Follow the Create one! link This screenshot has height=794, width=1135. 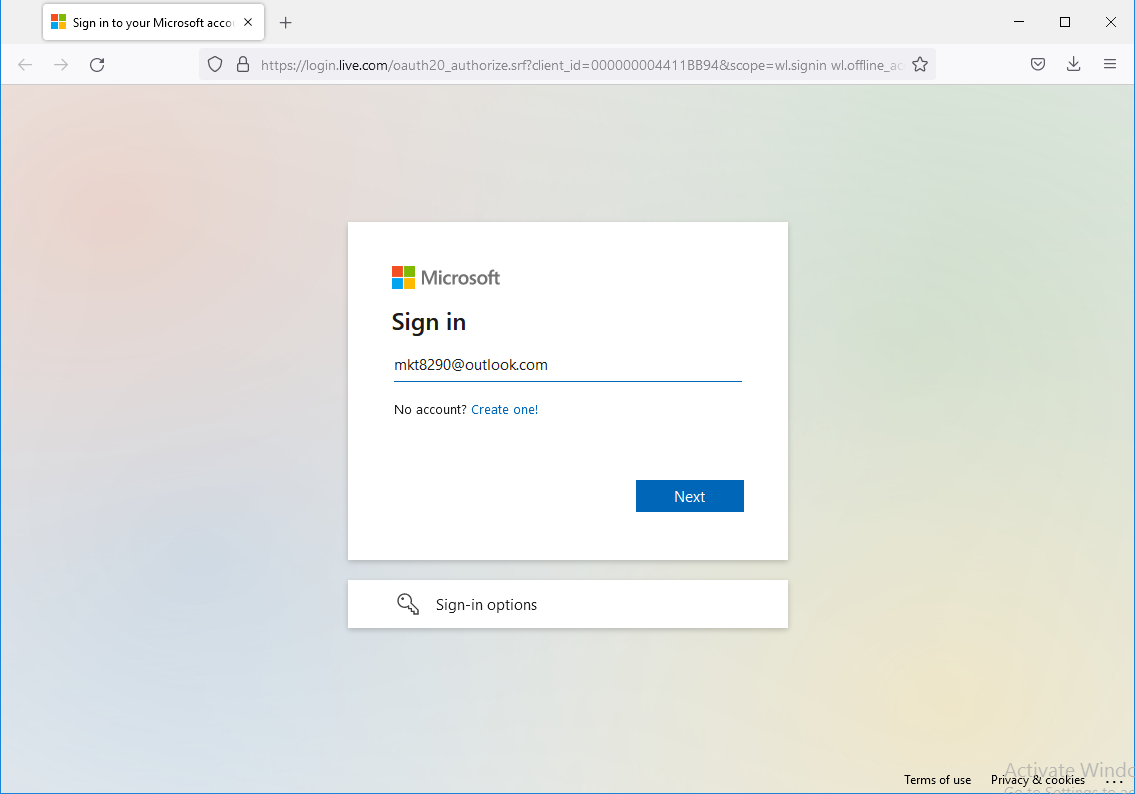(x=505, y=410)
